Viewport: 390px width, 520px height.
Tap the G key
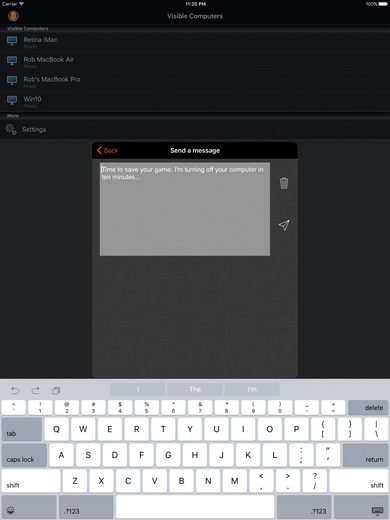tap(168, 455)
